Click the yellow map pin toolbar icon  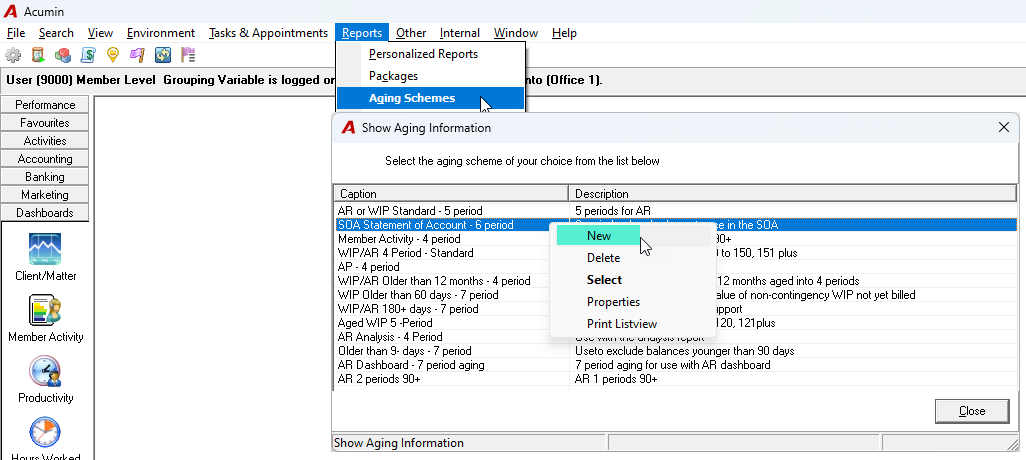pos(113,55)
